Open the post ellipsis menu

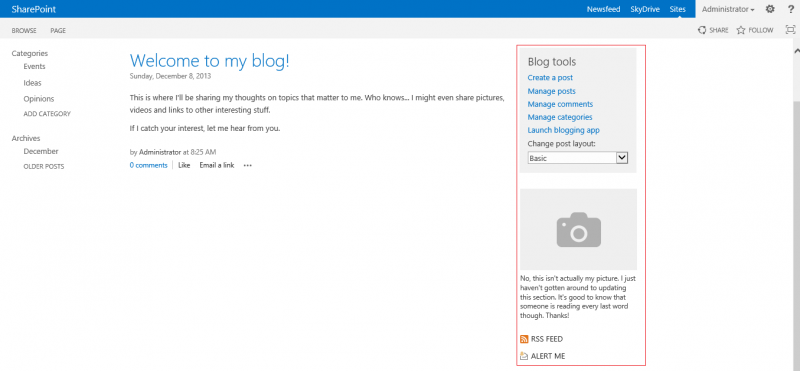pyautogui.click(x=247, y=165)
